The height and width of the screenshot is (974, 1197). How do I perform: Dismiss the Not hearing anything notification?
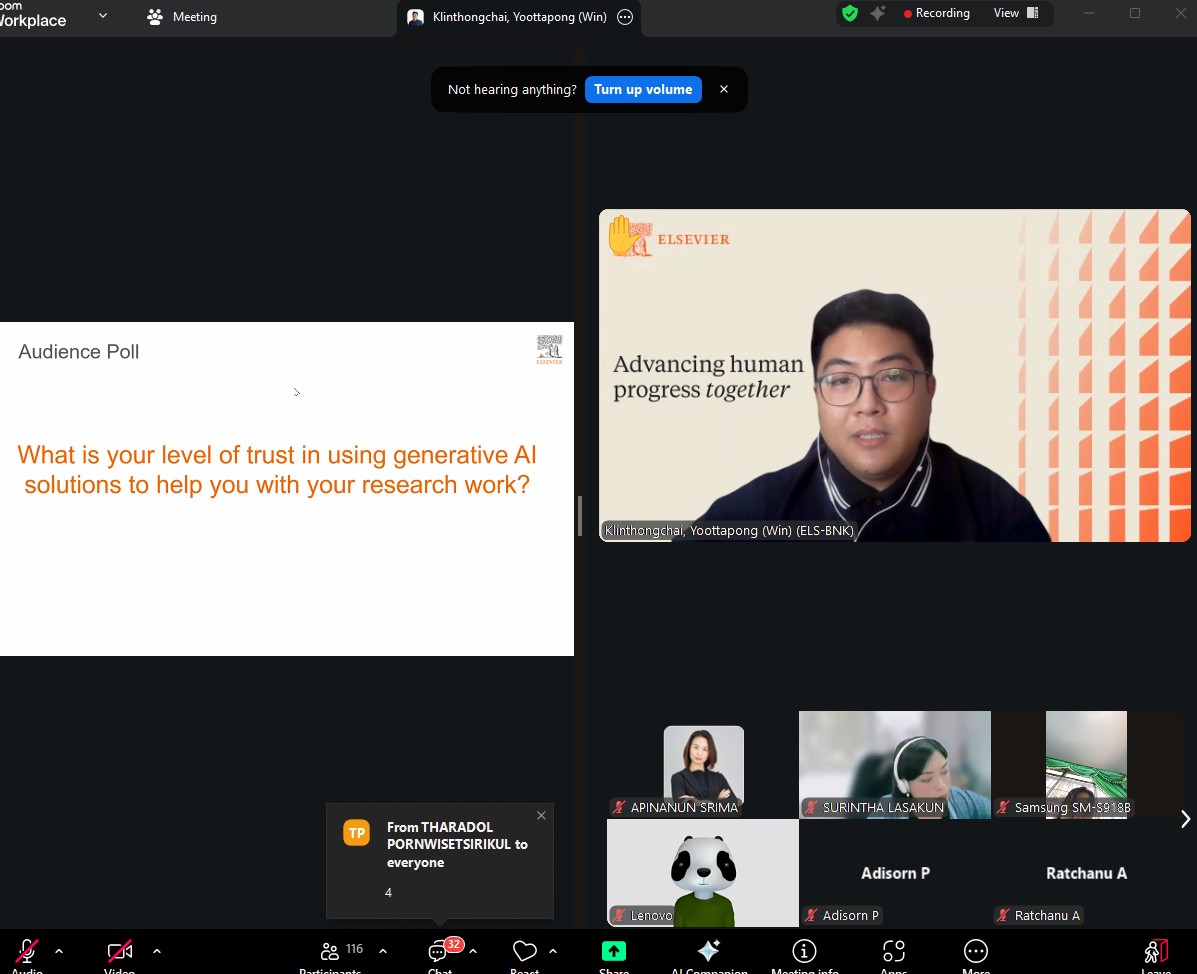coord(724,90)
